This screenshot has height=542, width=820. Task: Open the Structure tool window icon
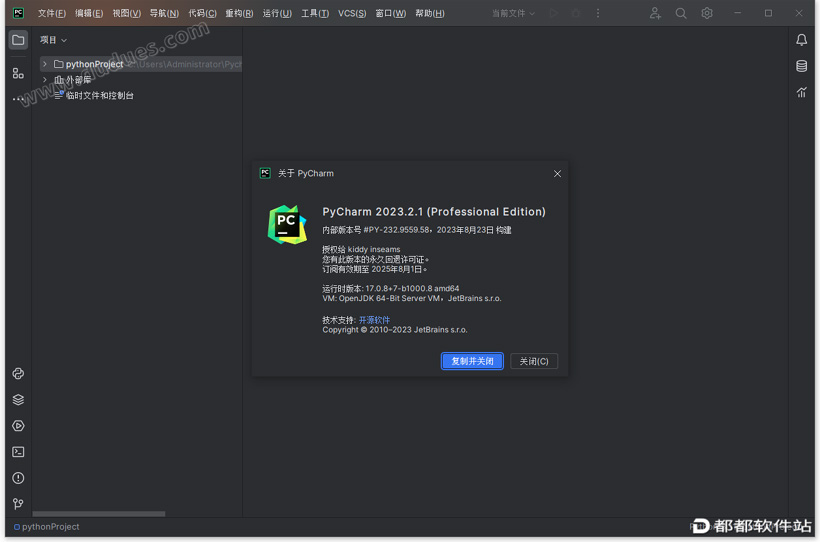click(18, 73)
